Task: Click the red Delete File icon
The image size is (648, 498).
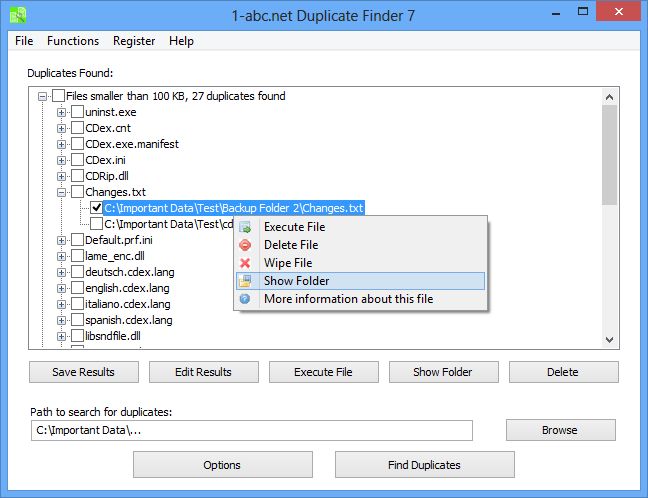Action: point(246,245)
